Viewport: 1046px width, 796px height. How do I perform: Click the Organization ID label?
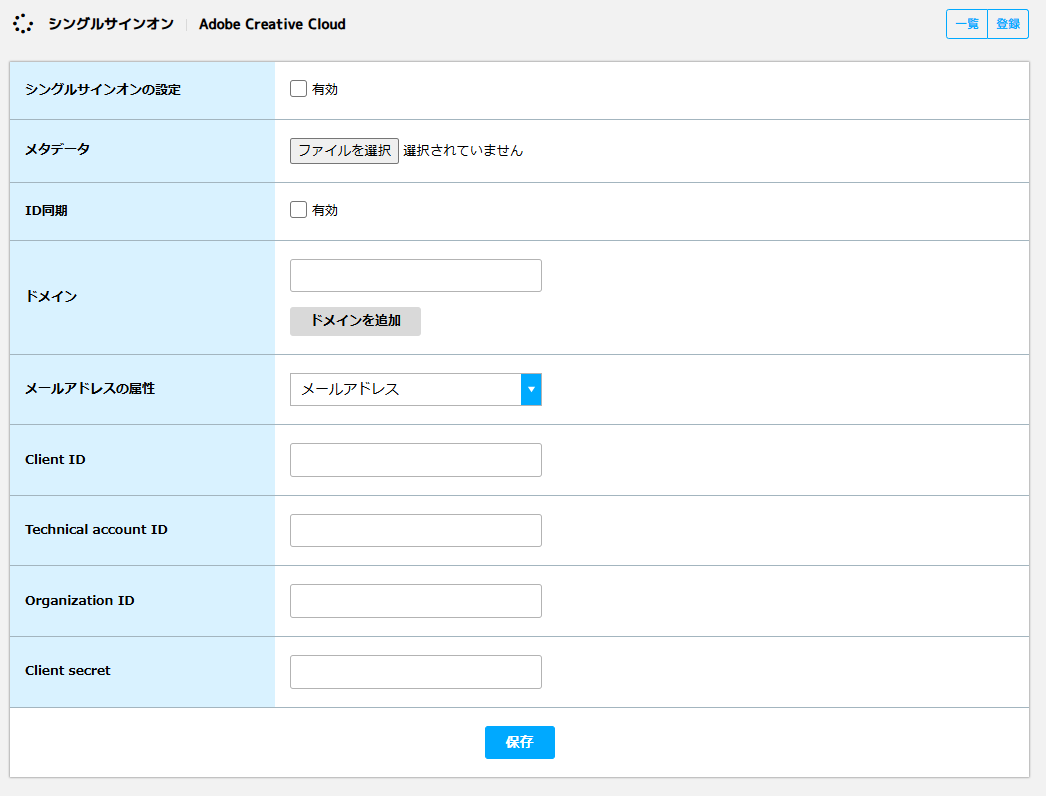pos(79,601)
